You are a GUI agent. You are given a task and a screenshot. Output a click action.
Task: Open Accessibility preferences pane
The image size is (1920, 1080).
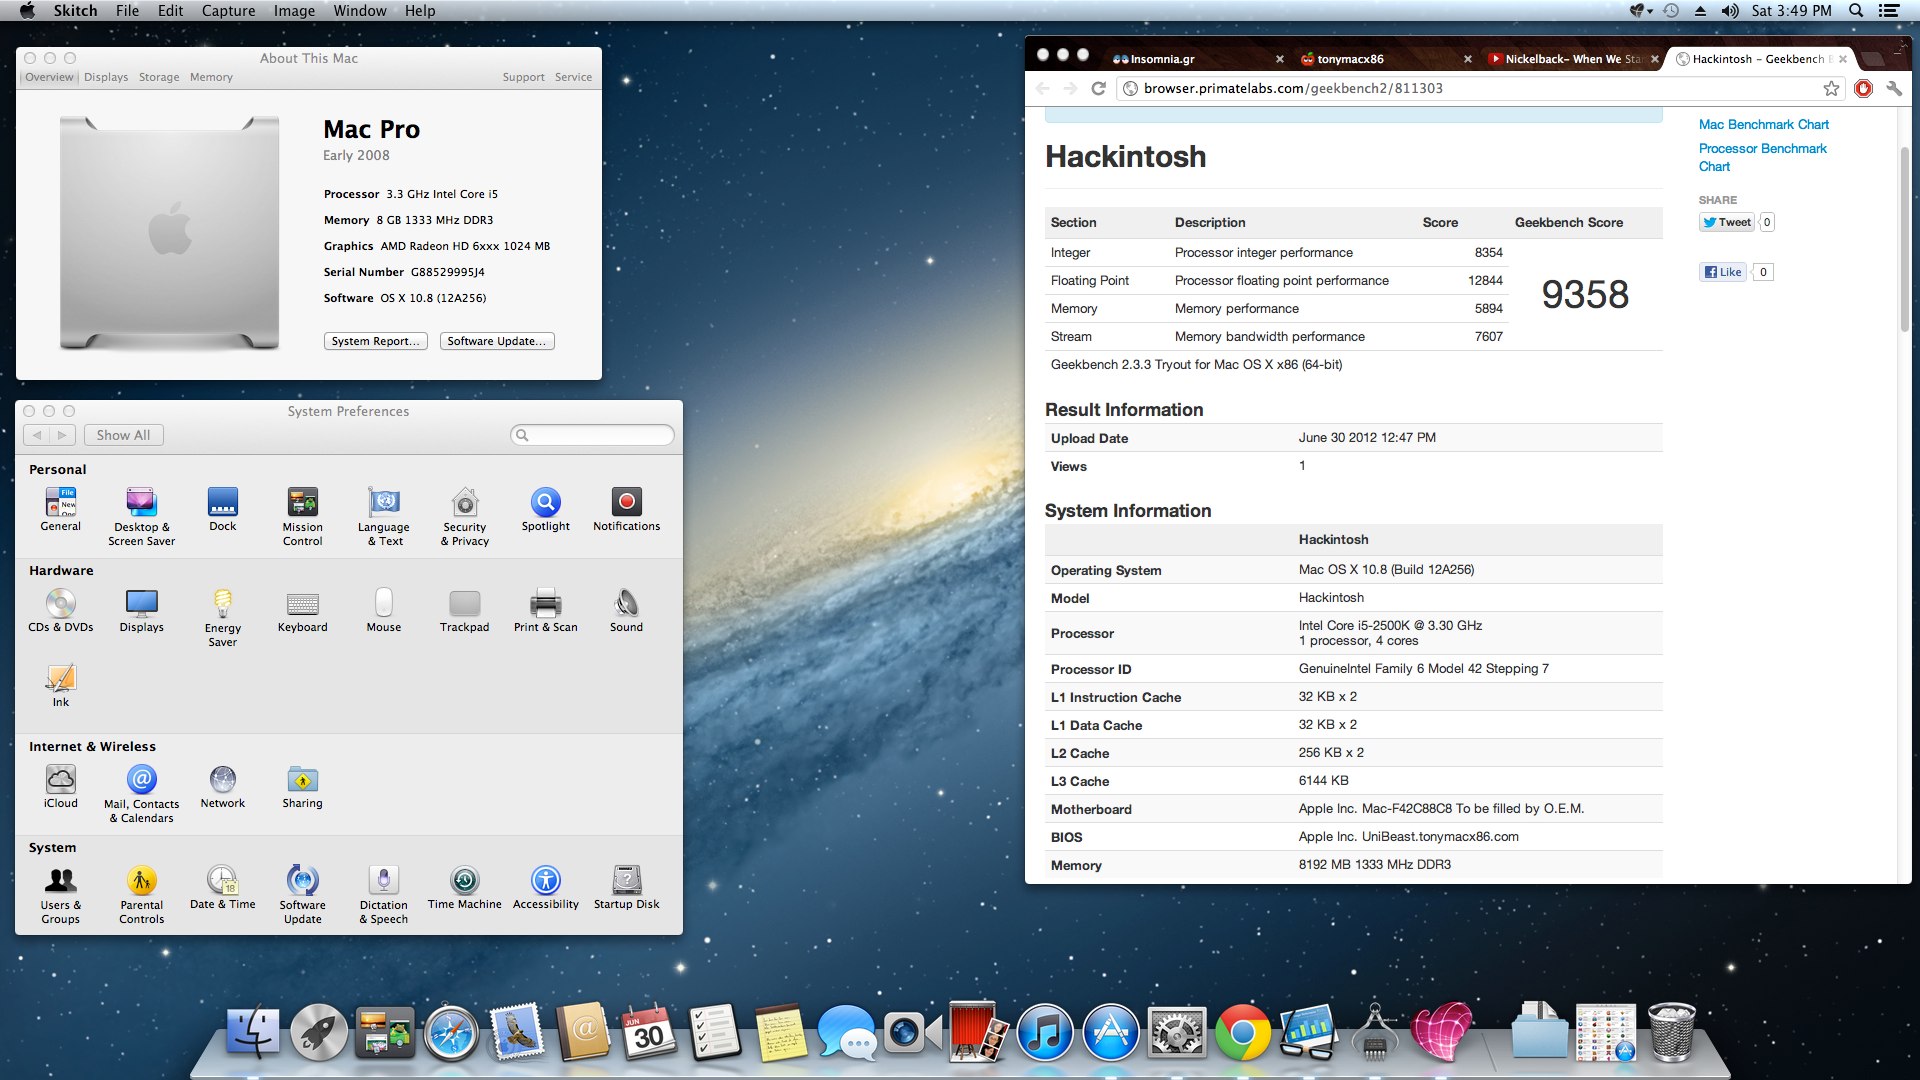[546, 887]
